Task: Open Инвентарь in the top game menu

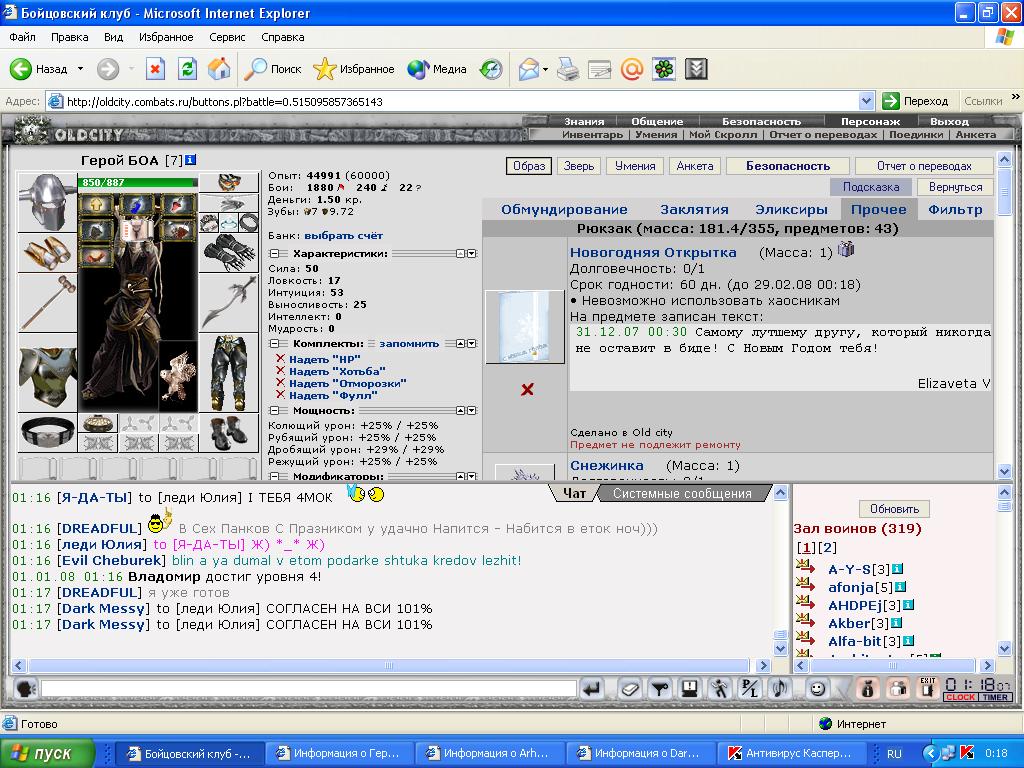Action: click(592, 135)
